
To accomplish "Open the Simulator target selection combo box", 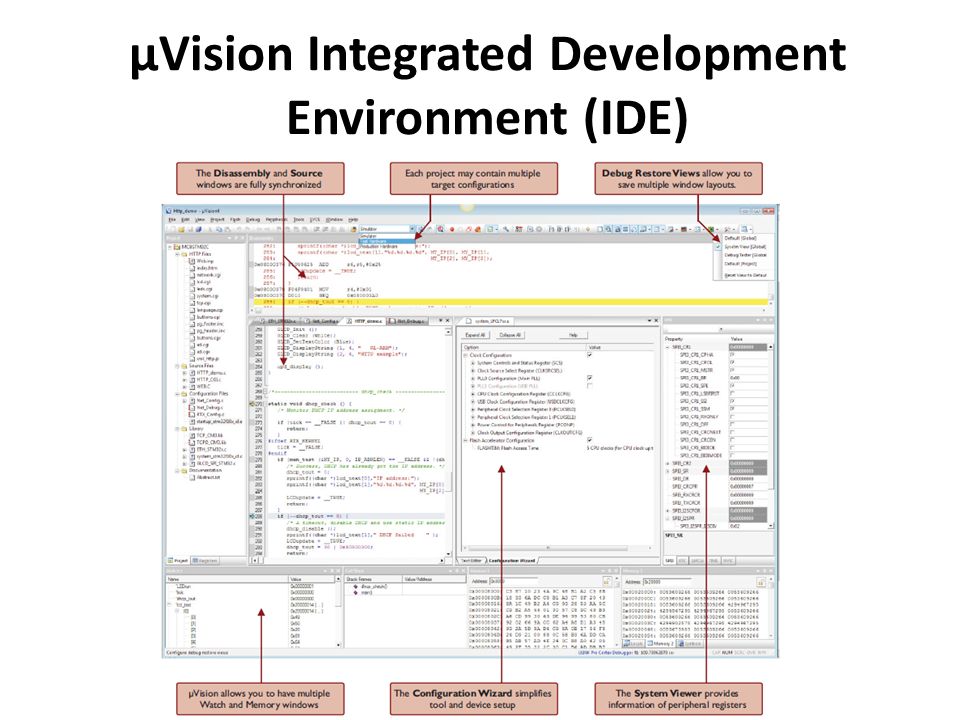I will (x=387, y=229).
